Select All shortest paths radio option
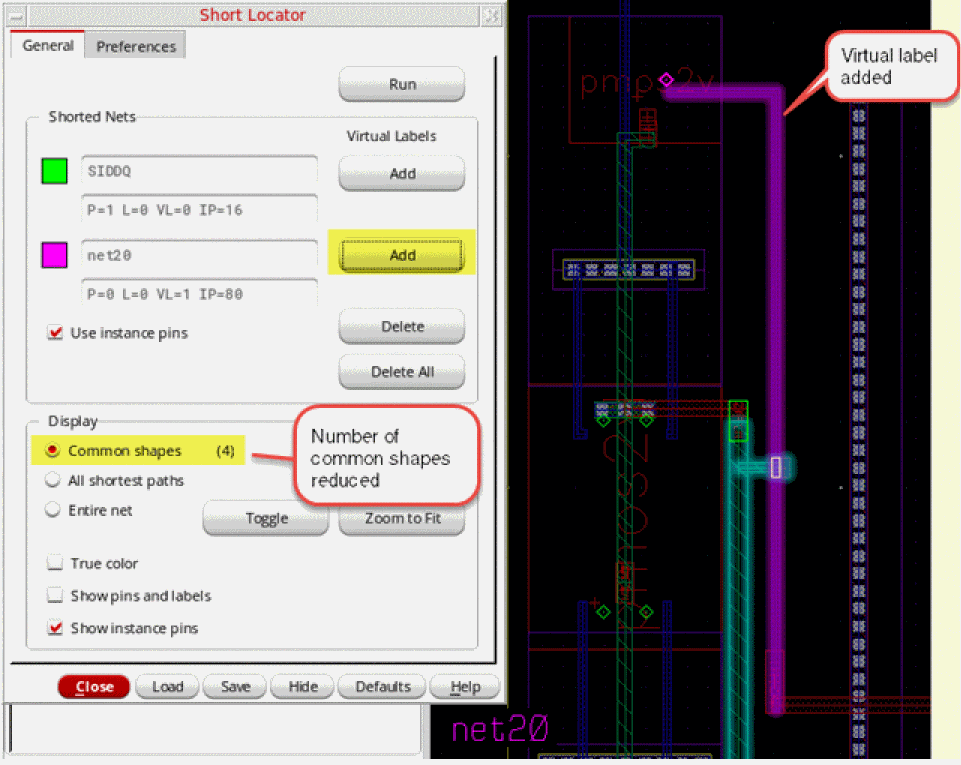 click(x=53, y=480)
